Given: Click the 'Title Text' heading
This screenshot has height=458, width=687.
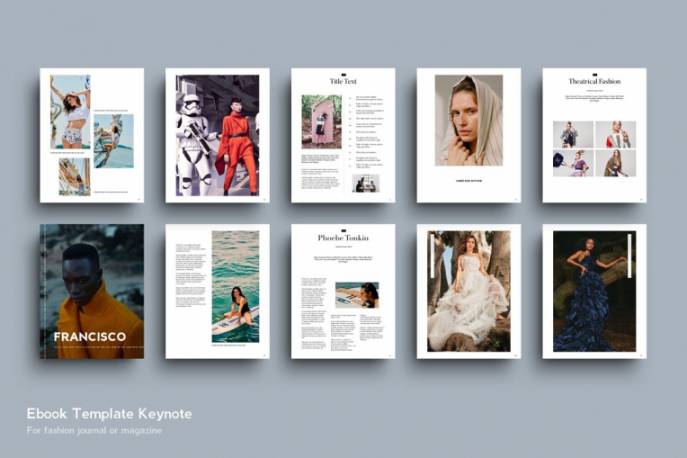Looking at the screenshot, I should point(343,80).
